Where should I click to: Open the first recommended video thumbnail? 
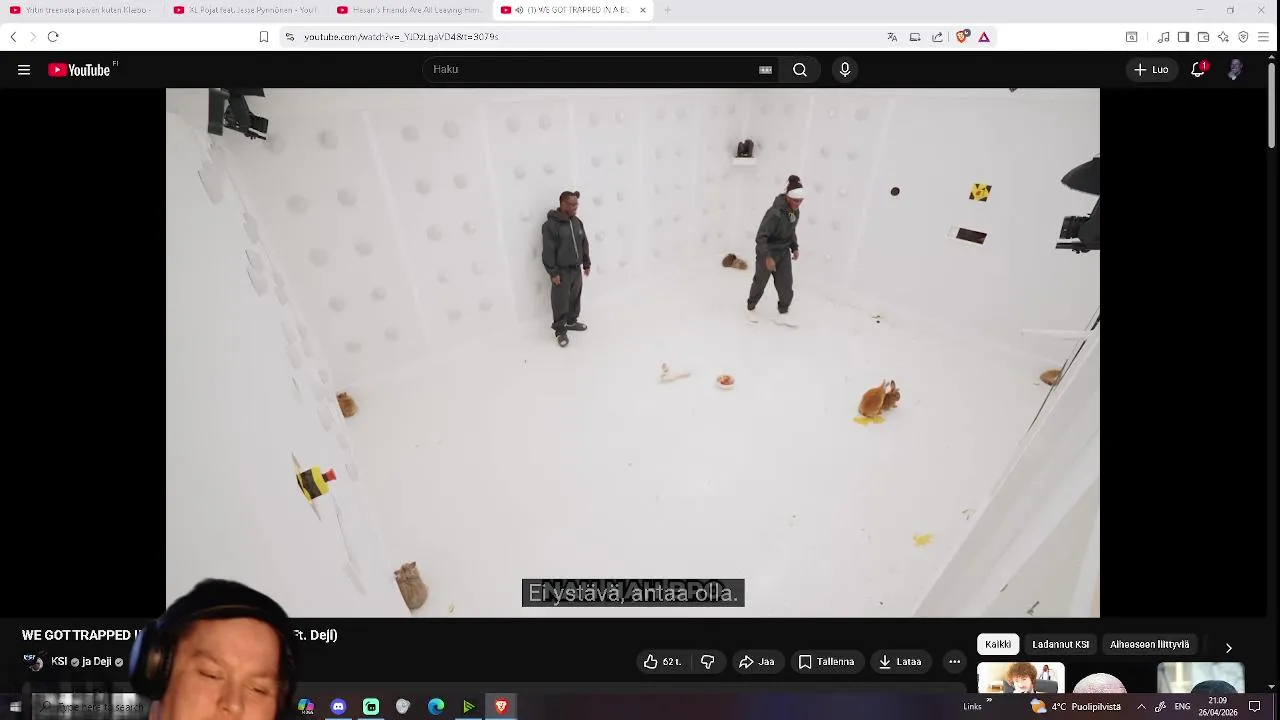(x=1020, y=678)
